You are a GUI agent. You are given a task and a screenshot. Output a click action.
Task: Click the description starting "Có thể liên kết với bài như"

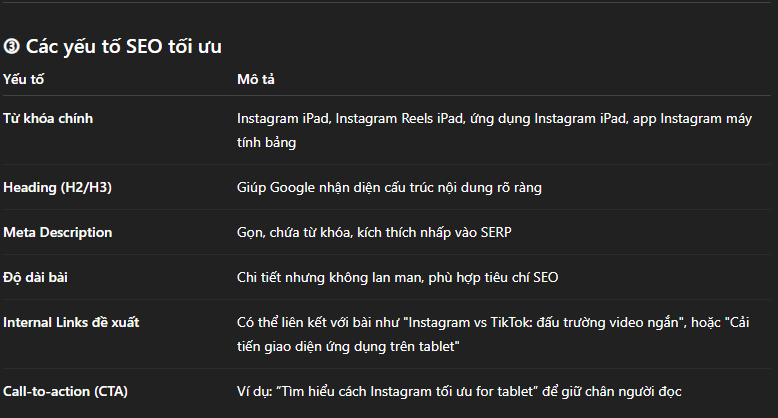493,335
